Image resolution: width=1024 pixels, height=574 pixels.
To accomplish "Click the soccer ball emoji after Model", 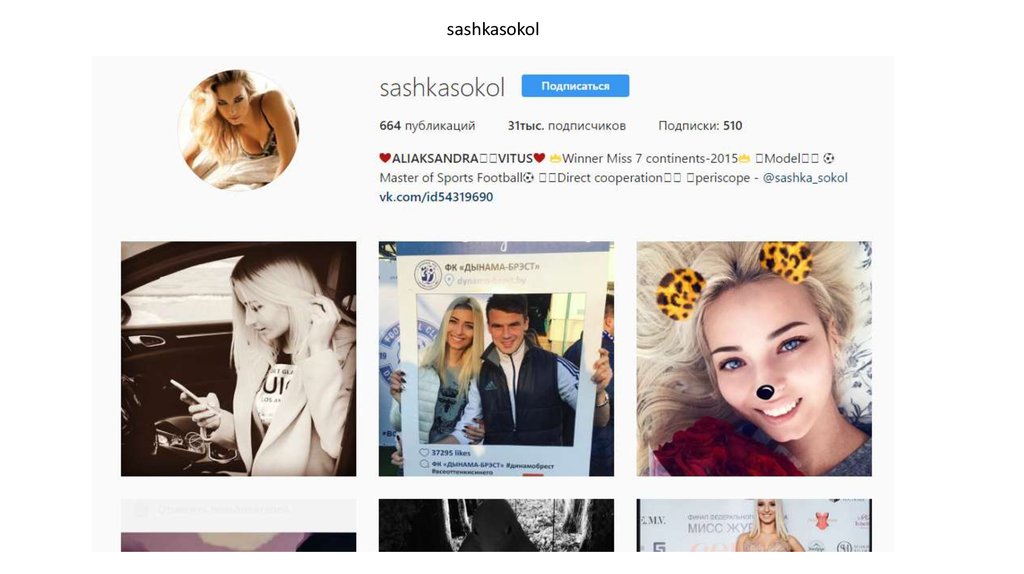I will (x=828, y=158).
